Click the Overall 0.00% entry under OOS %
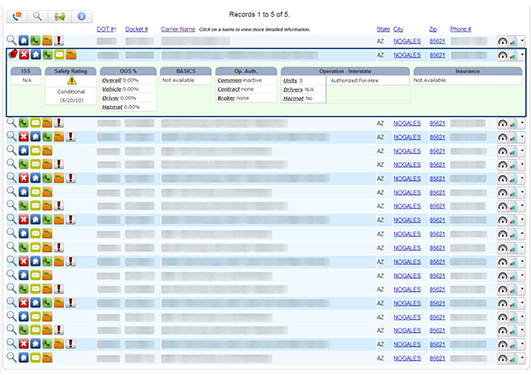 tap(120, 80)
